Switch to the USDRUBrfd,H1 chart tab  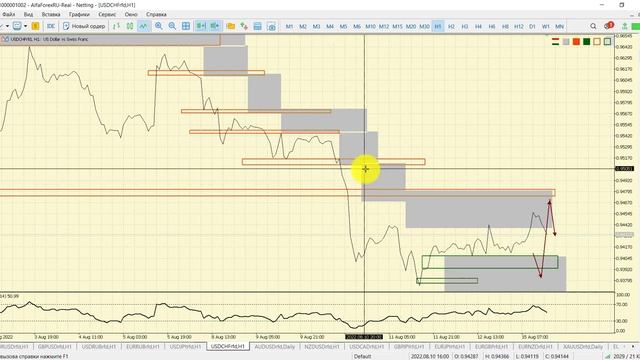[99, 347]
